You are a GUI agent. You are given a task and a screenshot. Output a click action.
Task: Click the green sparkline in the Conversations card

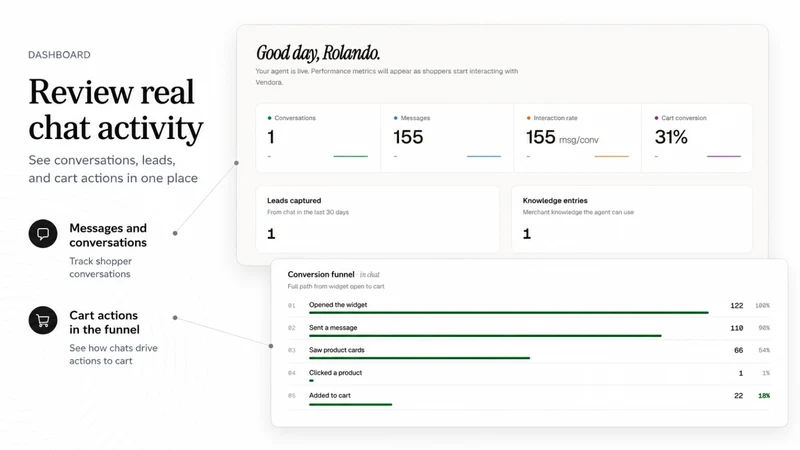[351, 156]
